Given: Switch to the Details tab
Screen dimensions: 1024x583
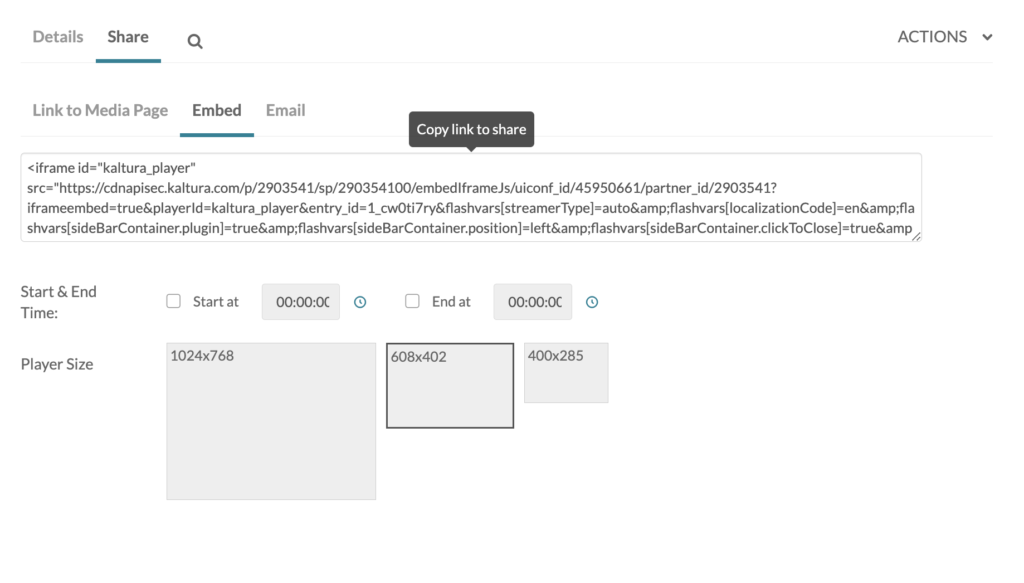Looking at the screenshot, I should (x=58, y=37).
